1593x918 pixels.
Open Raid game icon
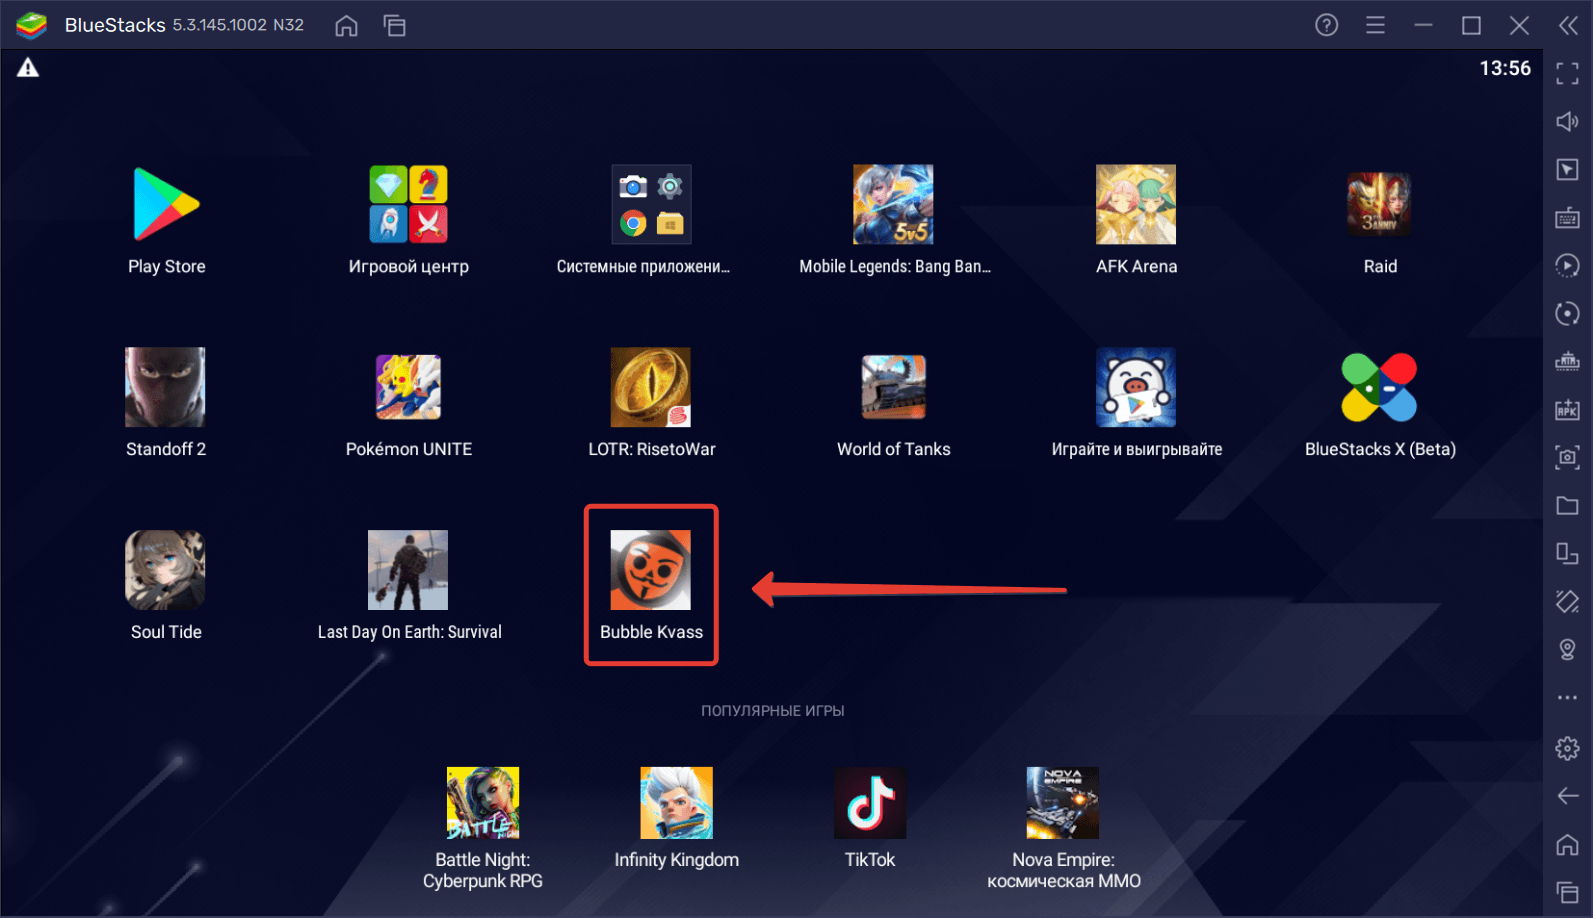coord(1379,205)
